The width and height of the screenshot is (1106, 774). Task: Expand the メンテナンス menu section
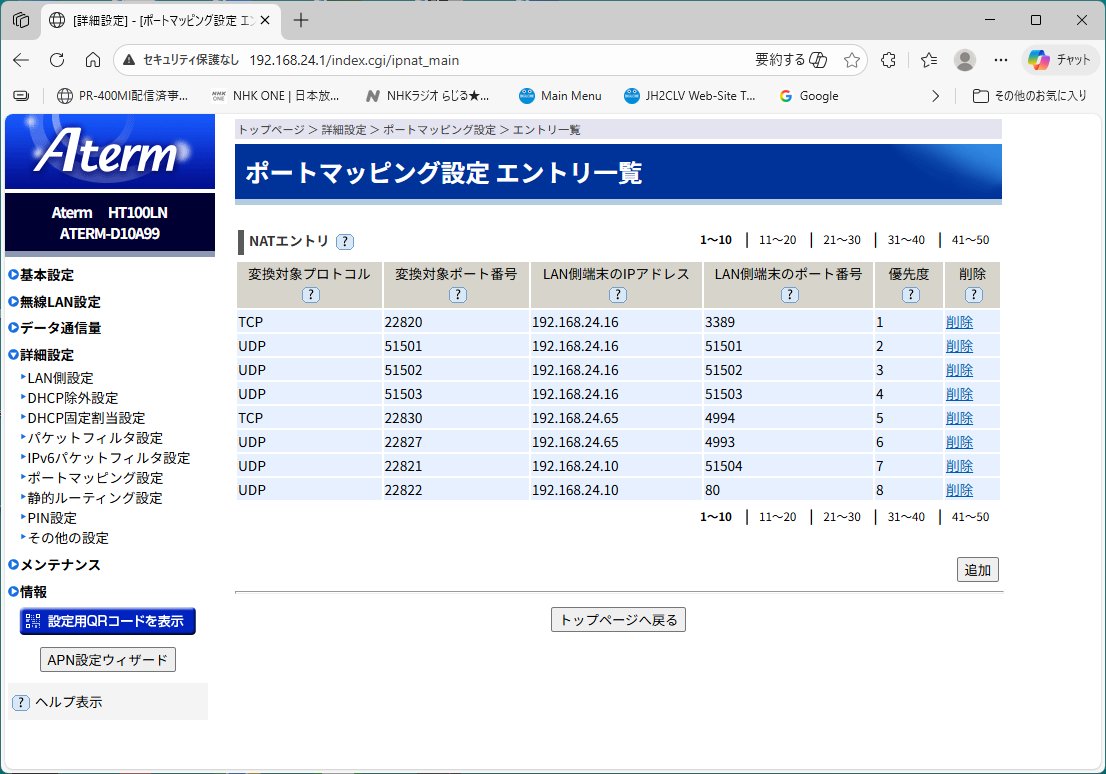coord(60,565)
